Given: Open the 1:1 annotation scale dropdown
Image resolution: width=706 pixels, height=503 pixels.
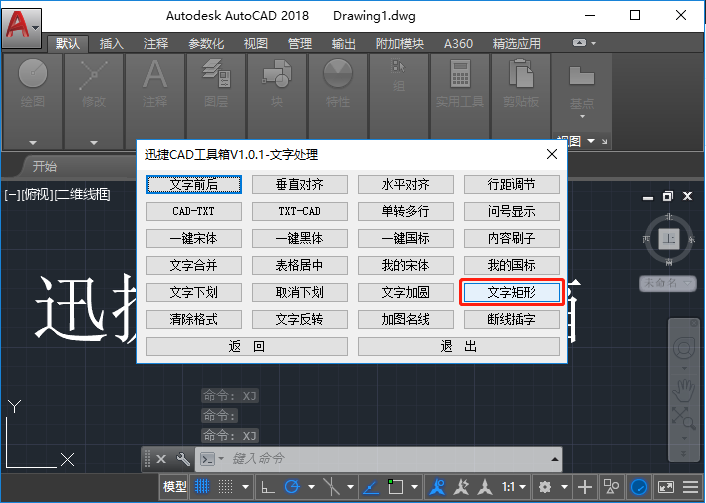Looking at the screenshot, I should pyautogui.click(x=514, y=487).
